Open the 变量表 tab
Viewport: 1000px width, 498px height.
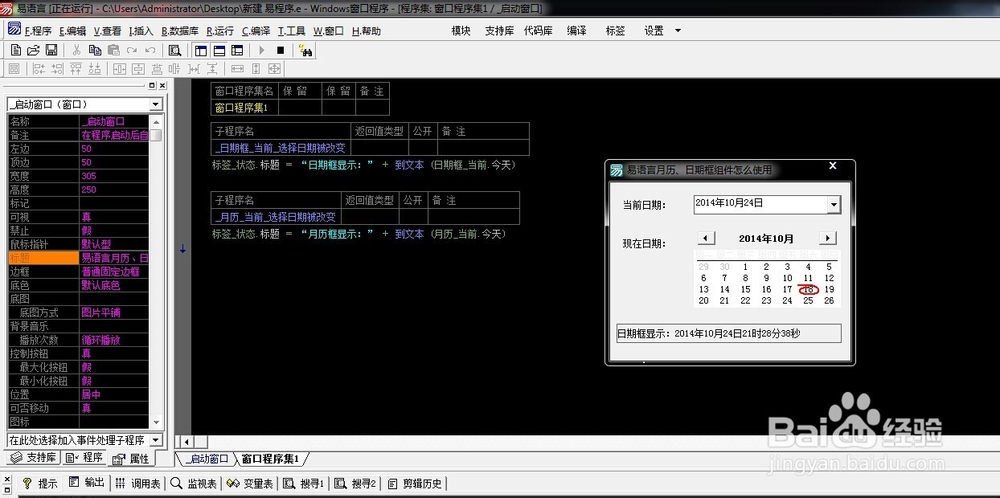(x=251, y=483)
